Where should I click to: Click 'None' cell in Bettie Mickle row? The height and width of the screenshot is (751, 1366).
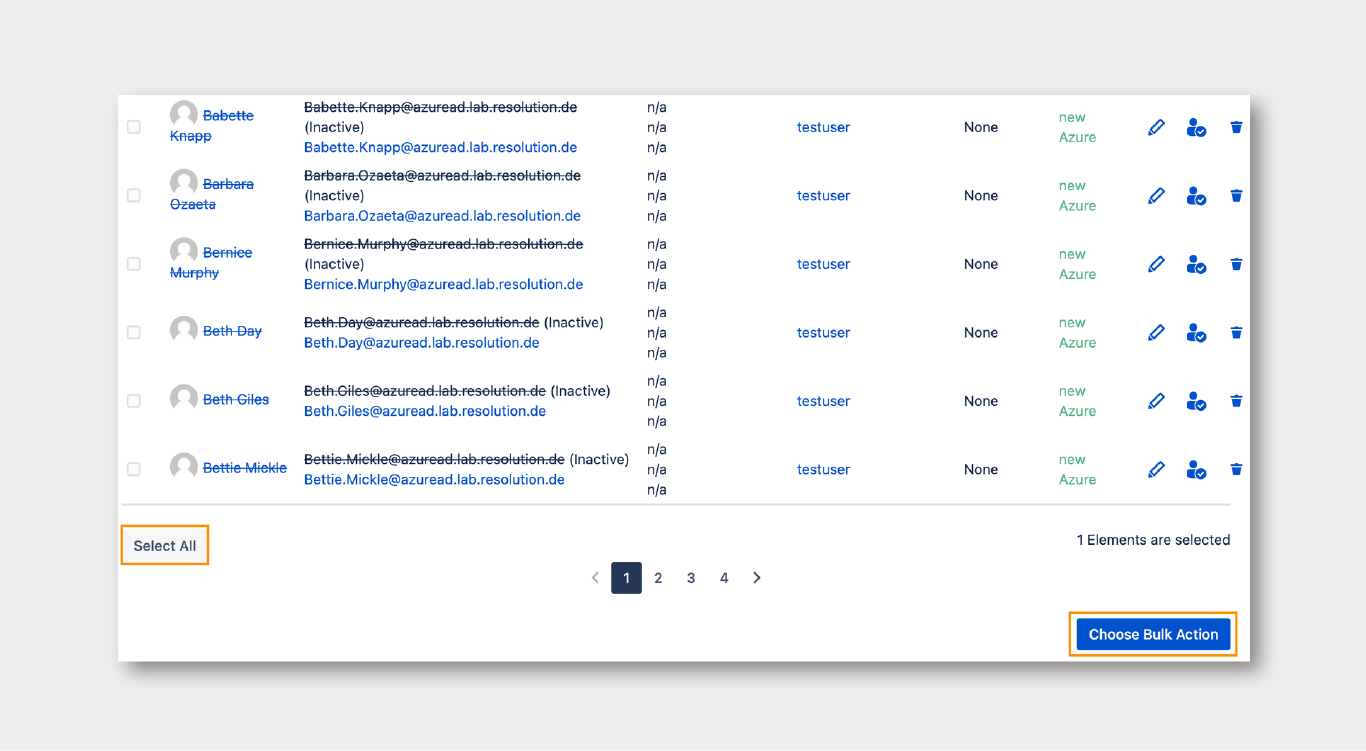pyautogui.click(x=981, y=469)
